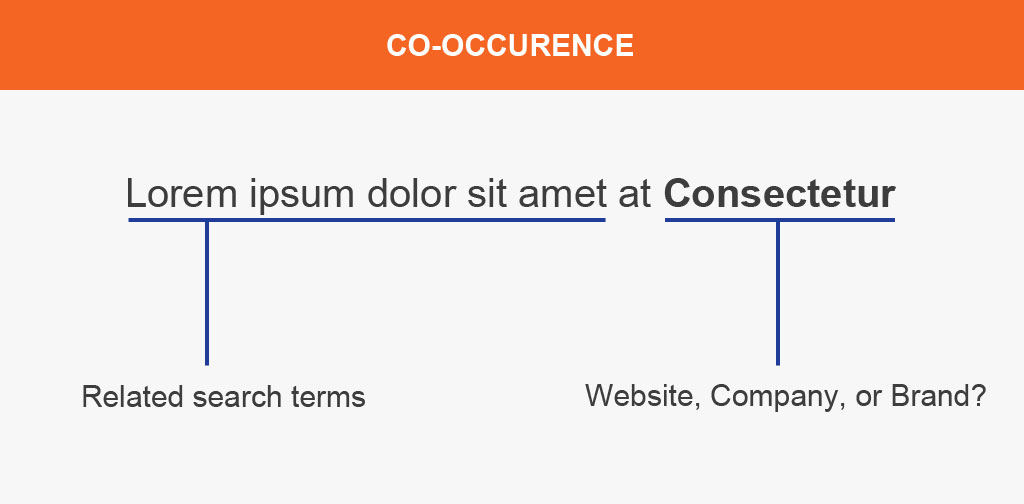Image resolution: width=1024 pixels, height=504 pixels.
Task: Click the CO-OCCURENCE header title
Action: pyautogui.click(x=510, y=46)
